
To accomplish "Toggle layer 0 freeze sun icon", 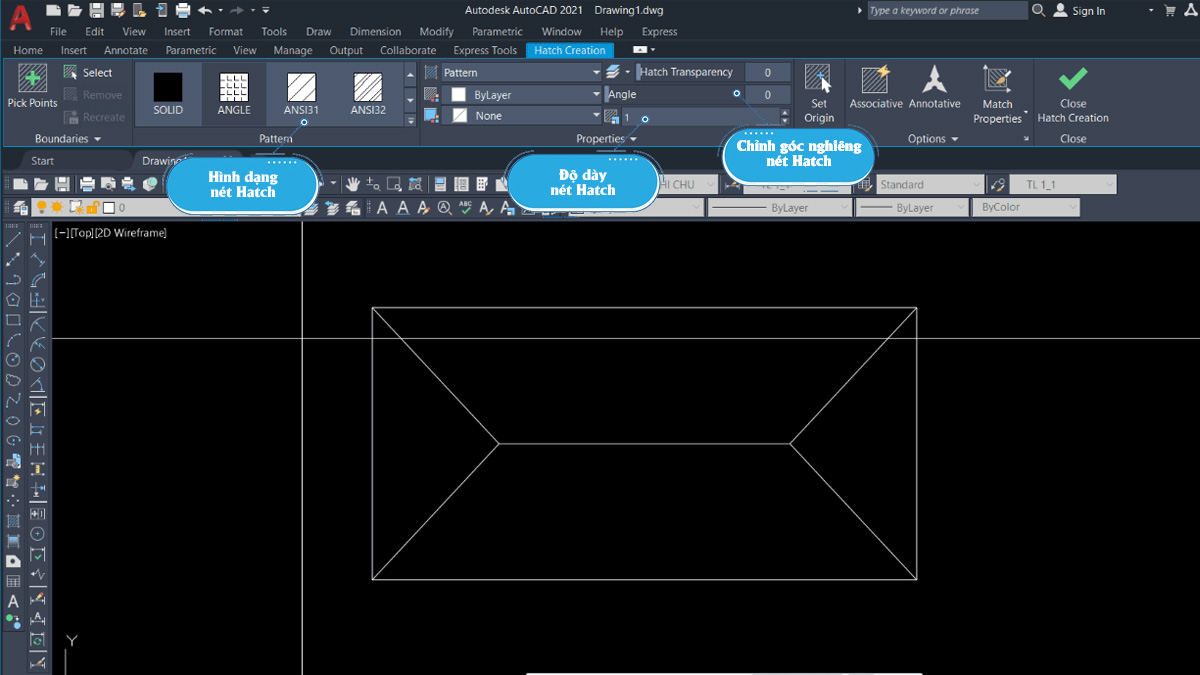I will point(57,207).
